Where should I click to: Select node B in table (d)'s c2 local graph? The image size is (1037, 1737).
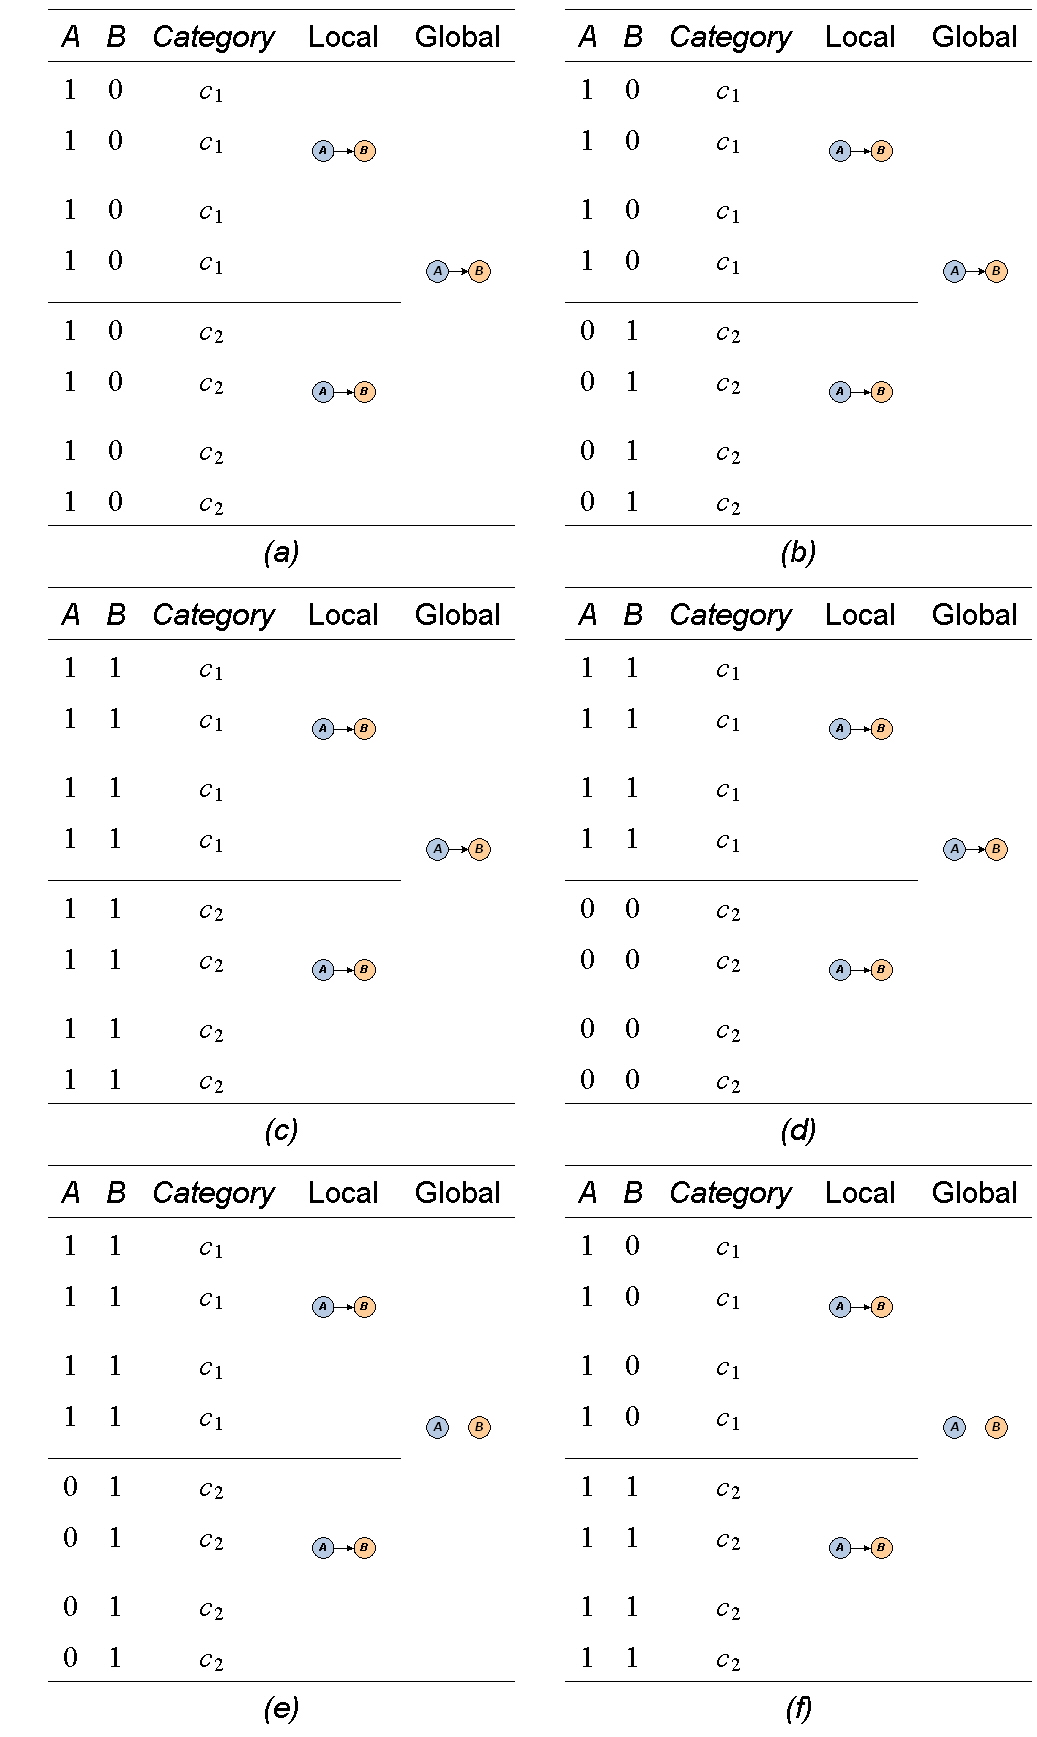[881, 969]
